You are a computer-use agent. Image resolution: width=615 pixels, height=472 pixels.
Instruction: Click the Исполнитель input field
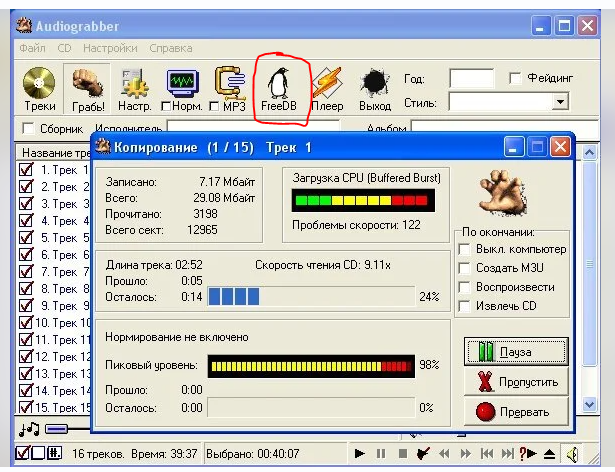tap(253, 128)
